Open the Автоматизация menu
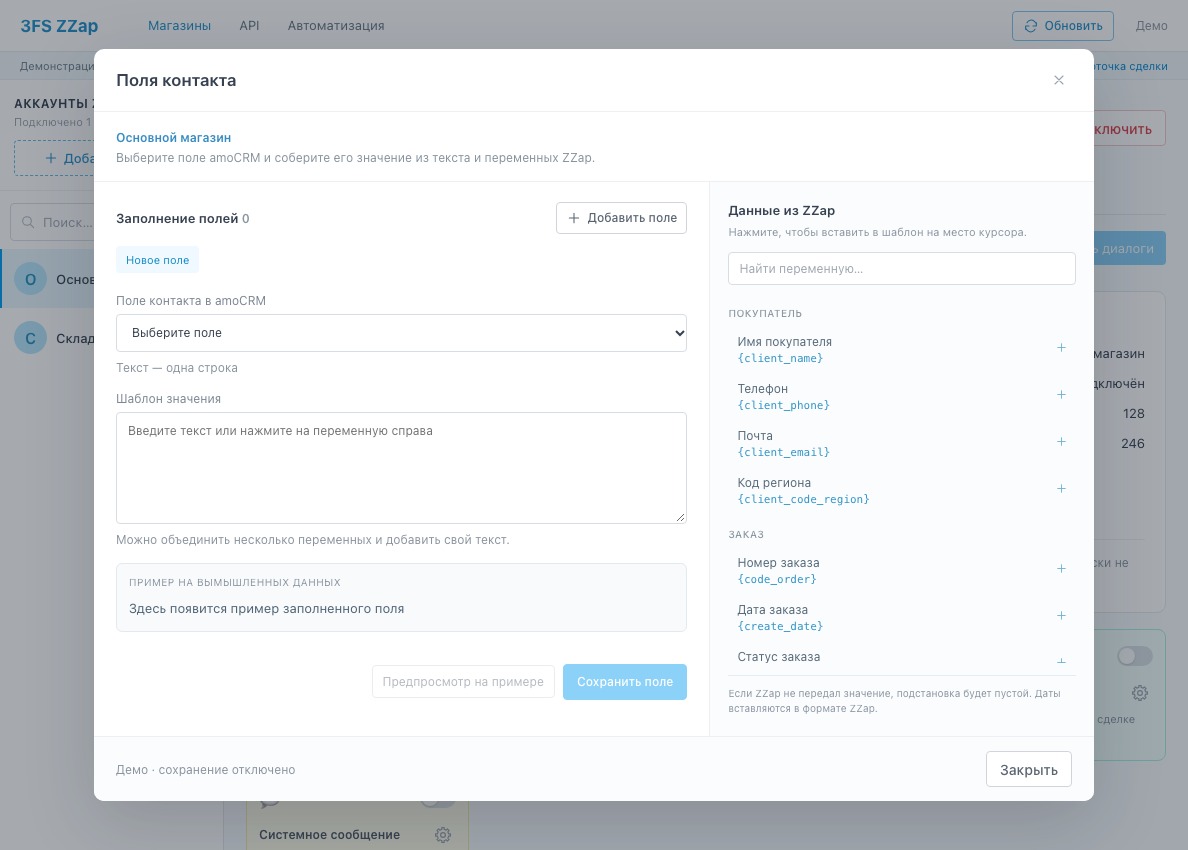The image size is (1188, 850). (x=336, y=26)
